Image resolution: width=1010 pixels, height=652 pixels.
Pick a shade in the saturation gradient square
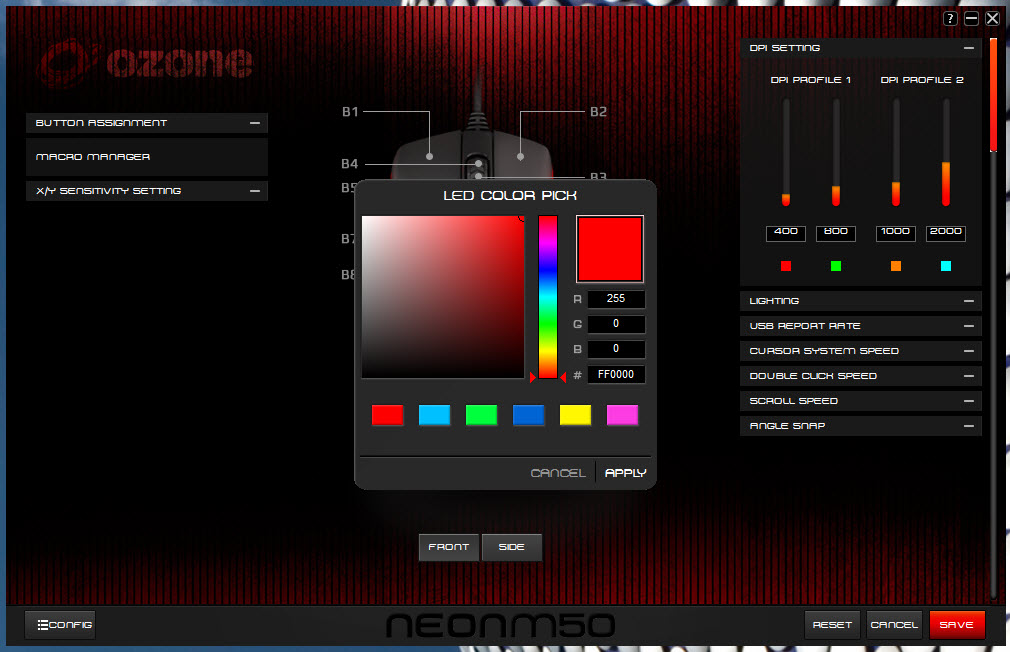tap(443, 297)
